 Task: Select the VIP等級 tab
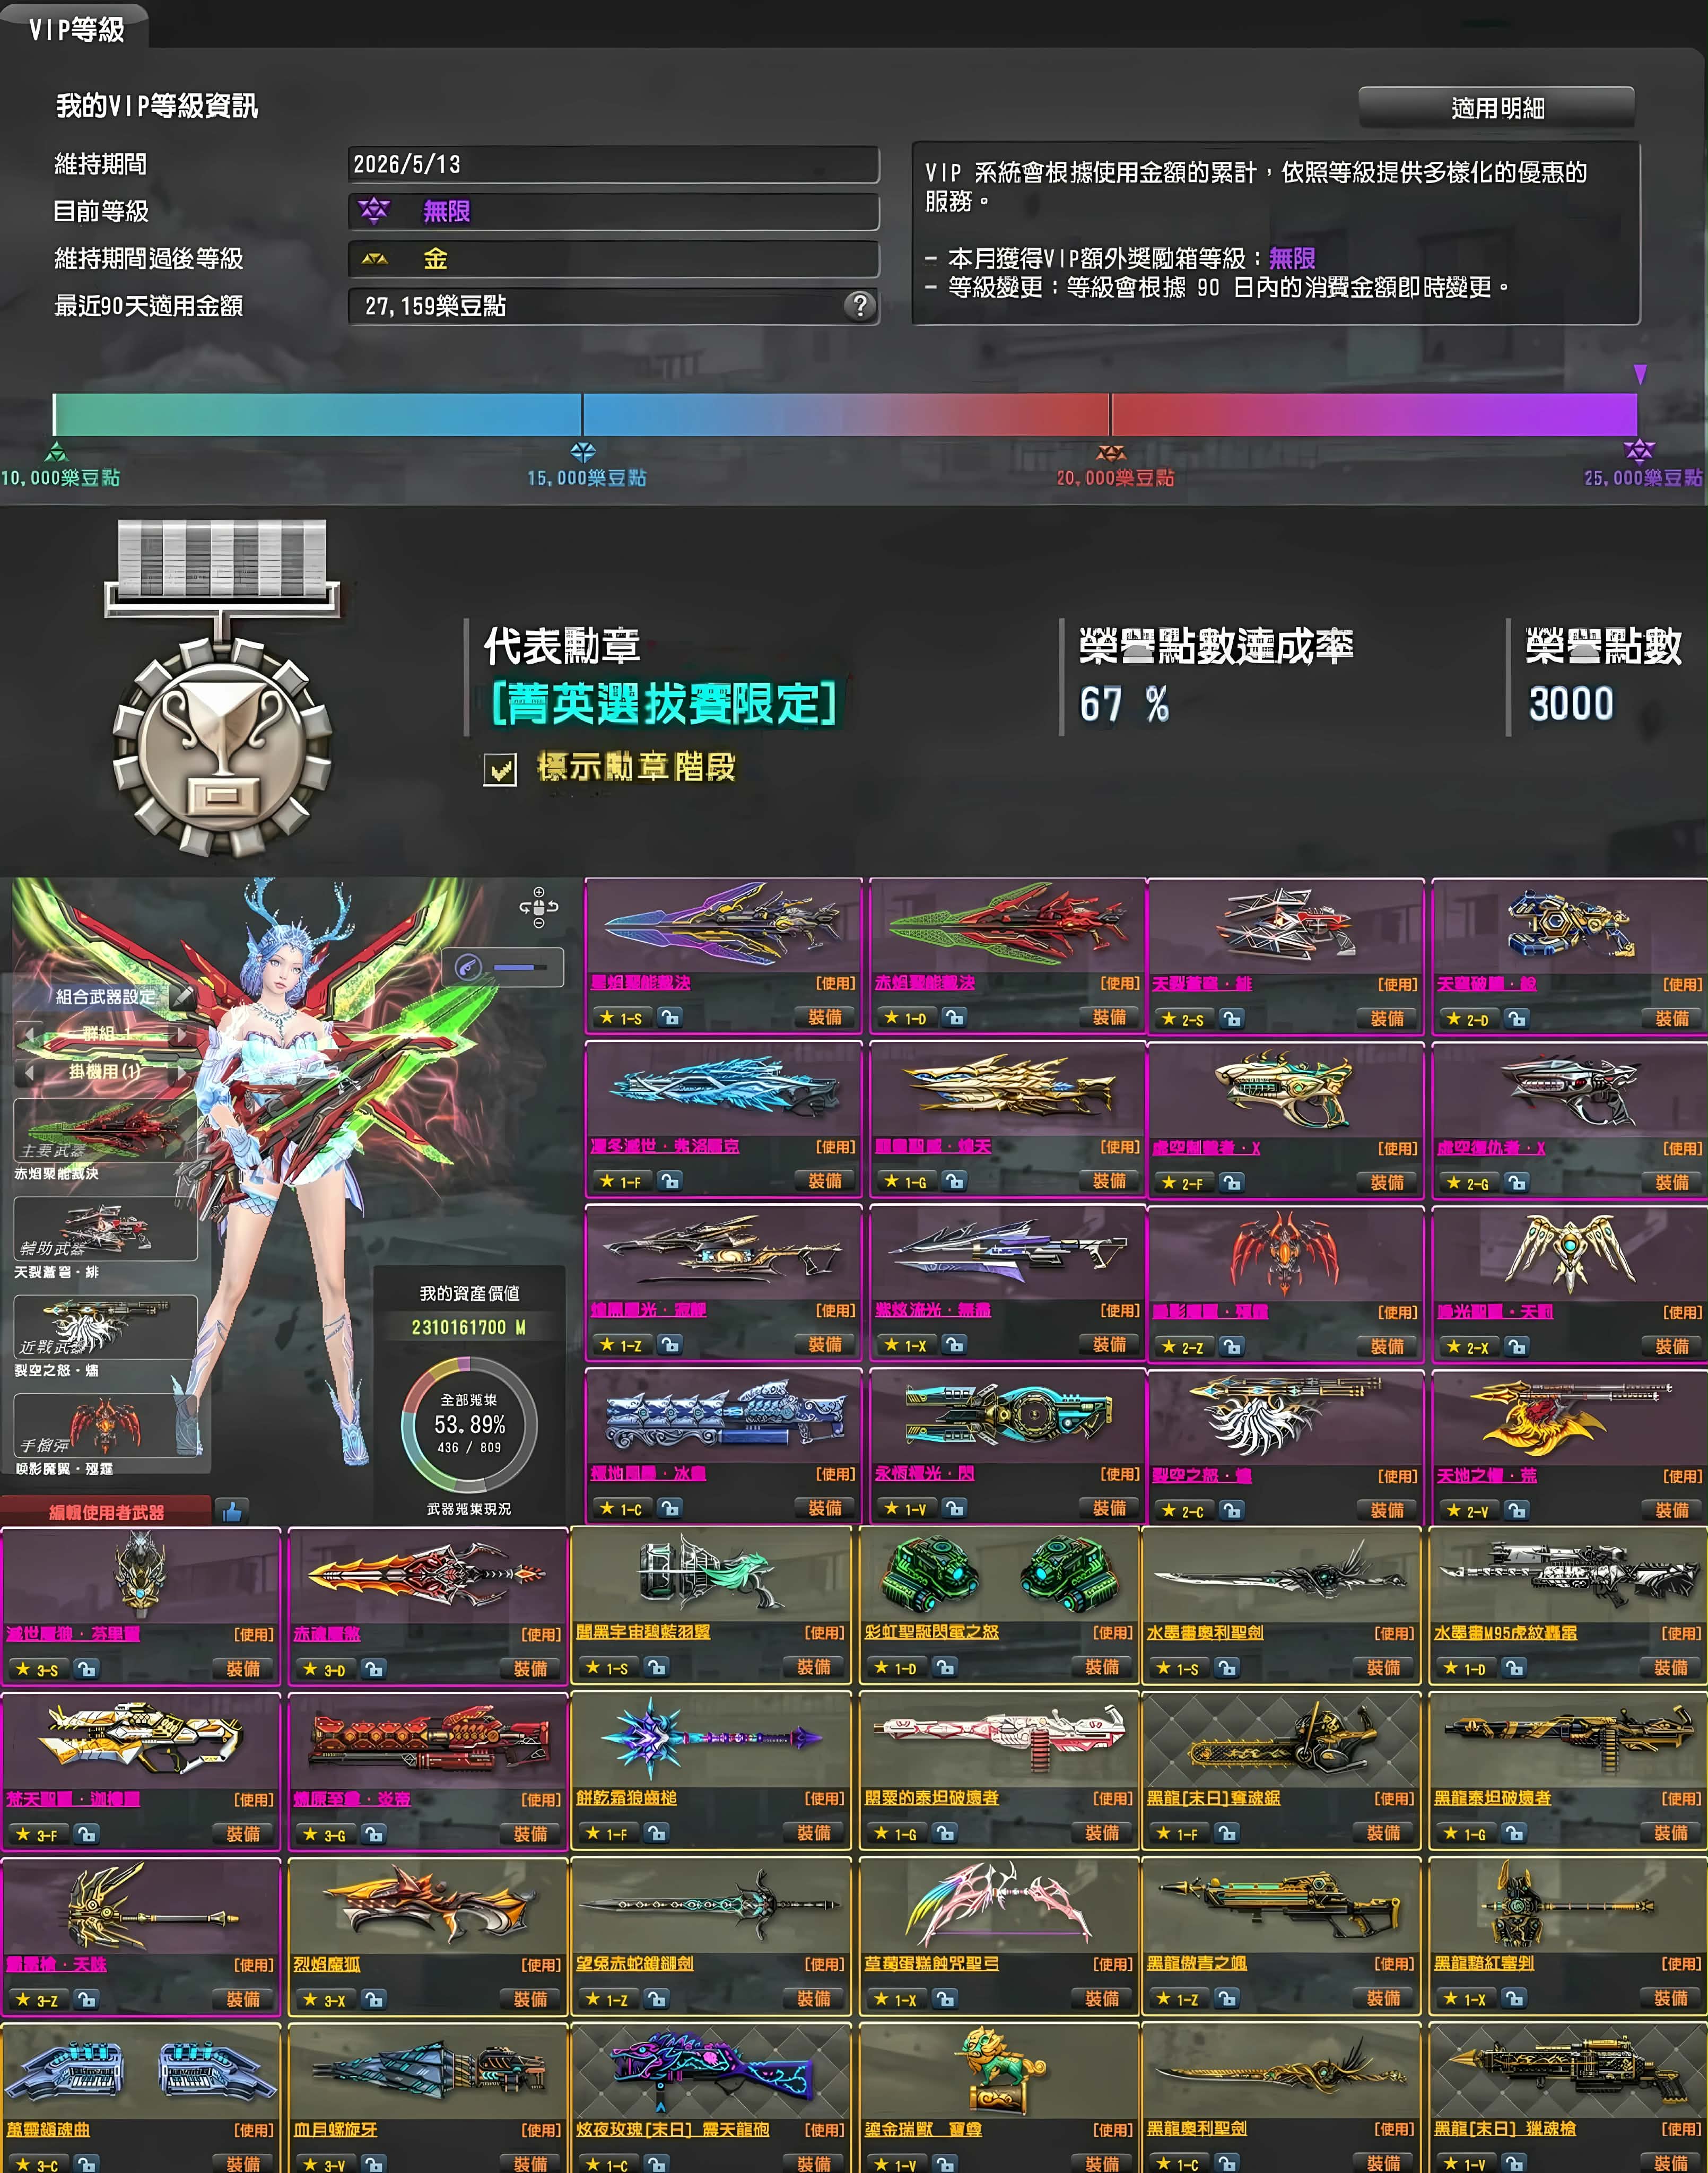tap(76, 29)
